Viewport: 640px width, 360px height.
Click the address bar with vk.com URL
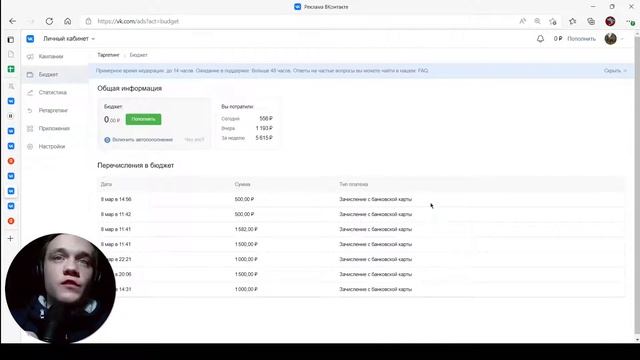coord(138,21)
